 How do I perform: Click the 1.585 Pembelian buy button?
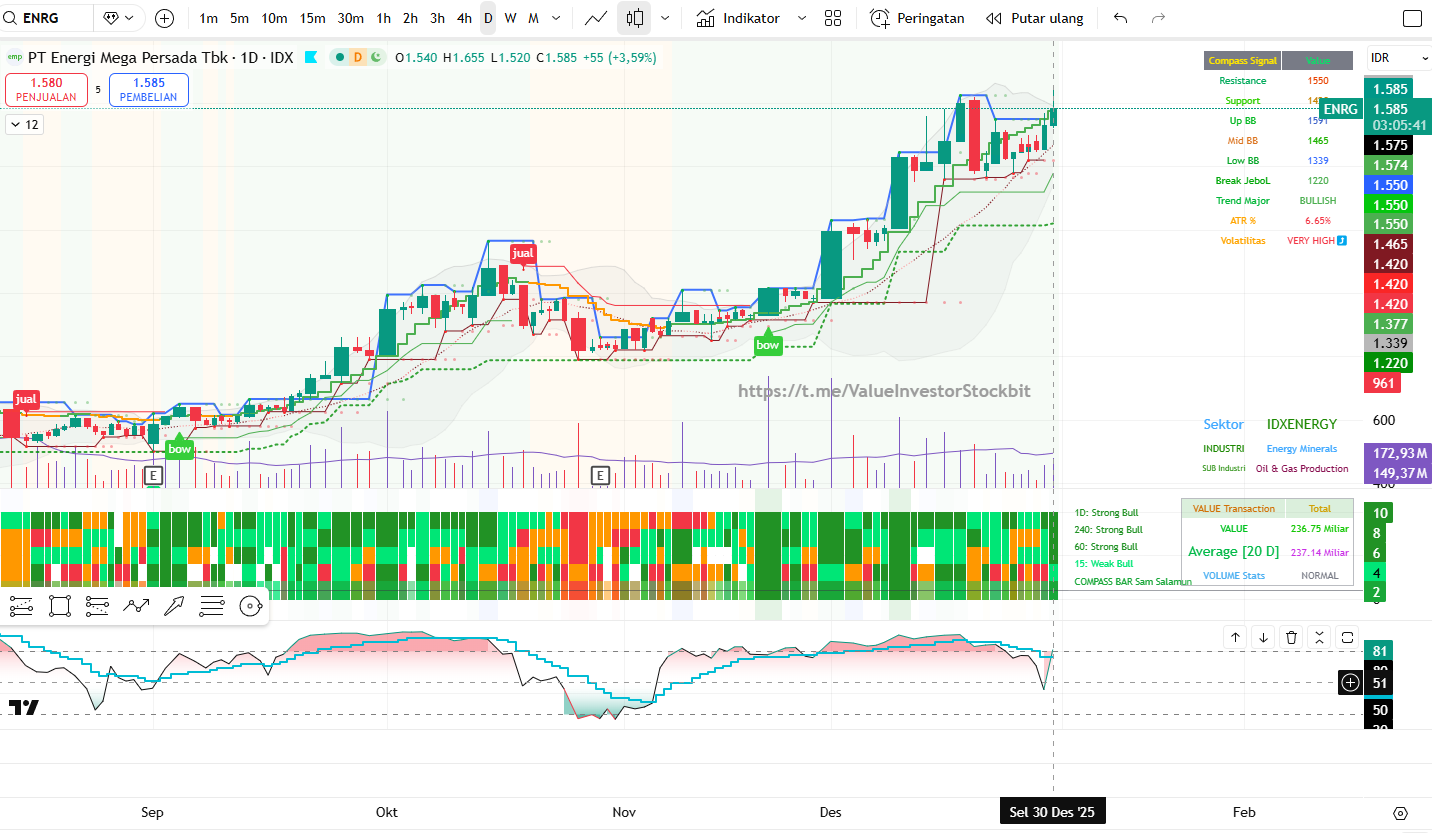pyautogui.click(x=148, y=90)
